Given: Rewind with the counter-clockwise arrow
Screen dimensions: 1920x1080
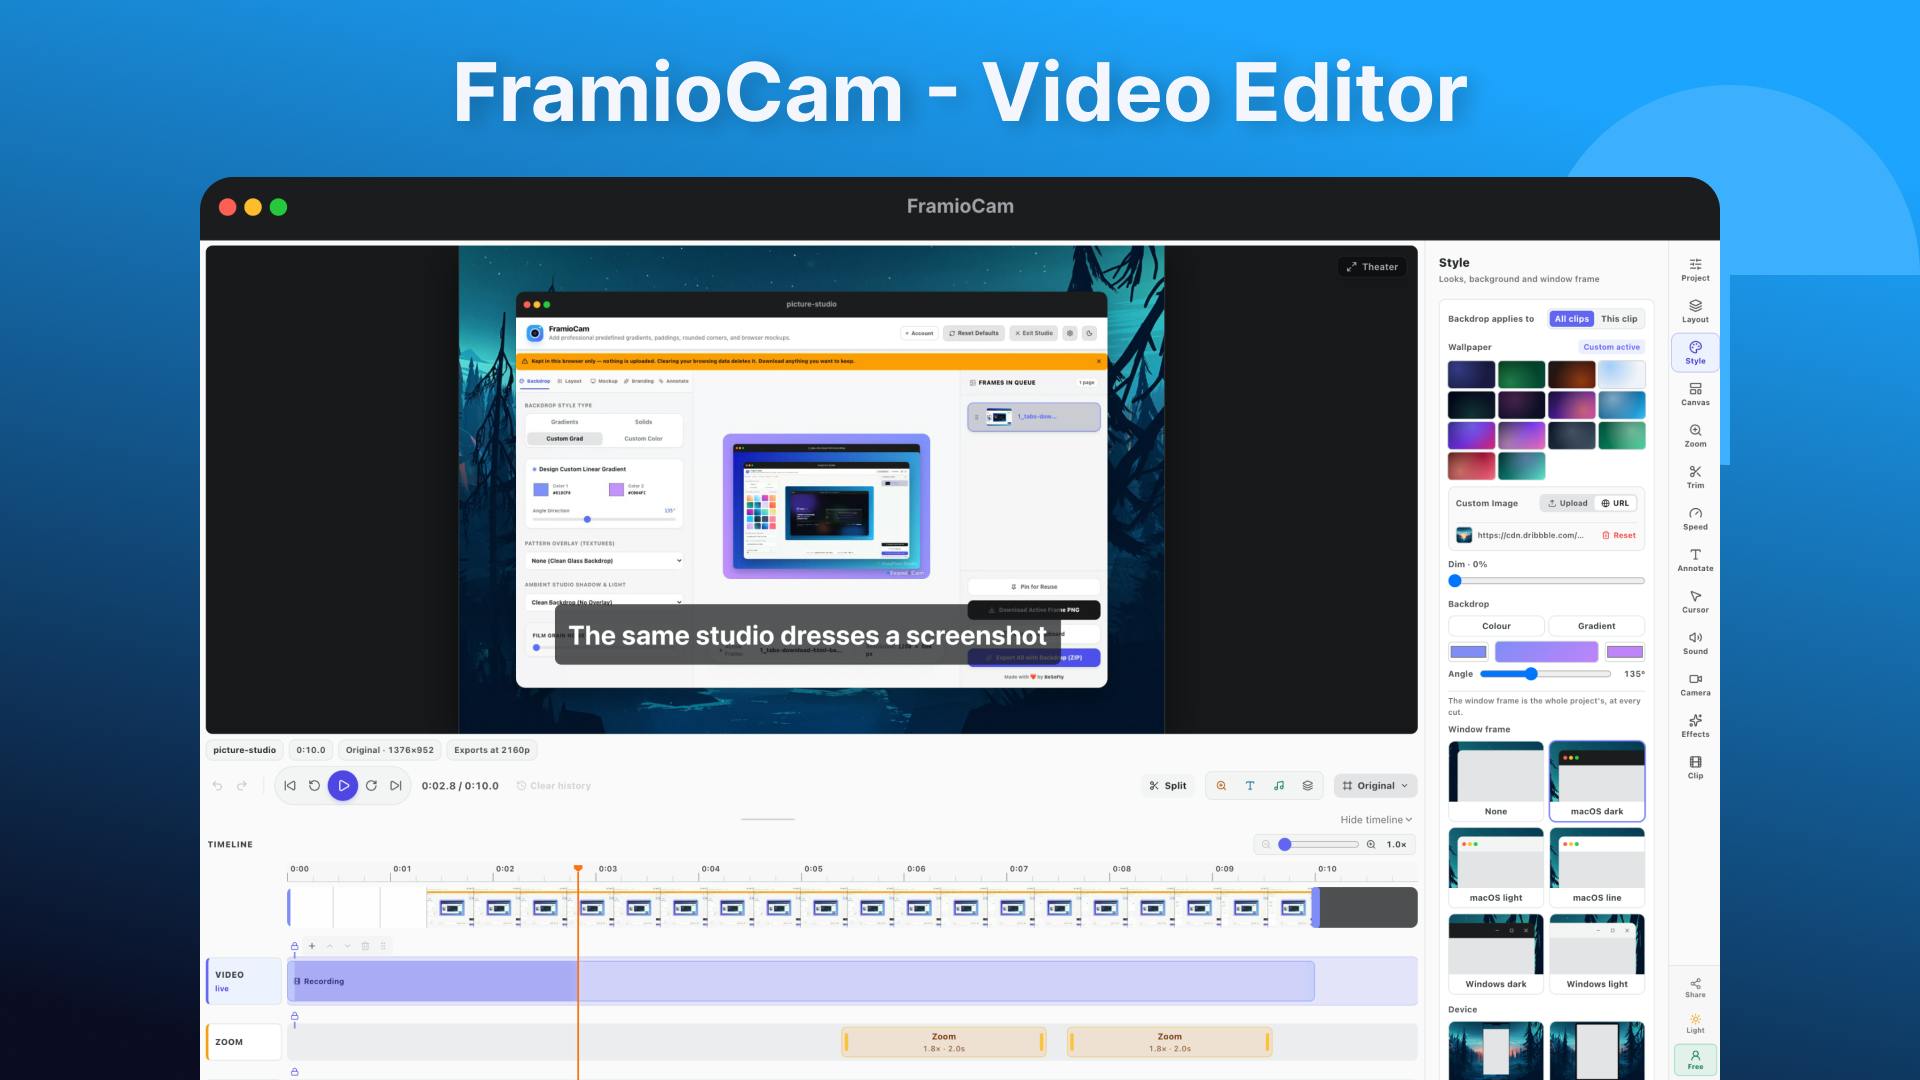Looking at the screenshot, I should [314, 786].
